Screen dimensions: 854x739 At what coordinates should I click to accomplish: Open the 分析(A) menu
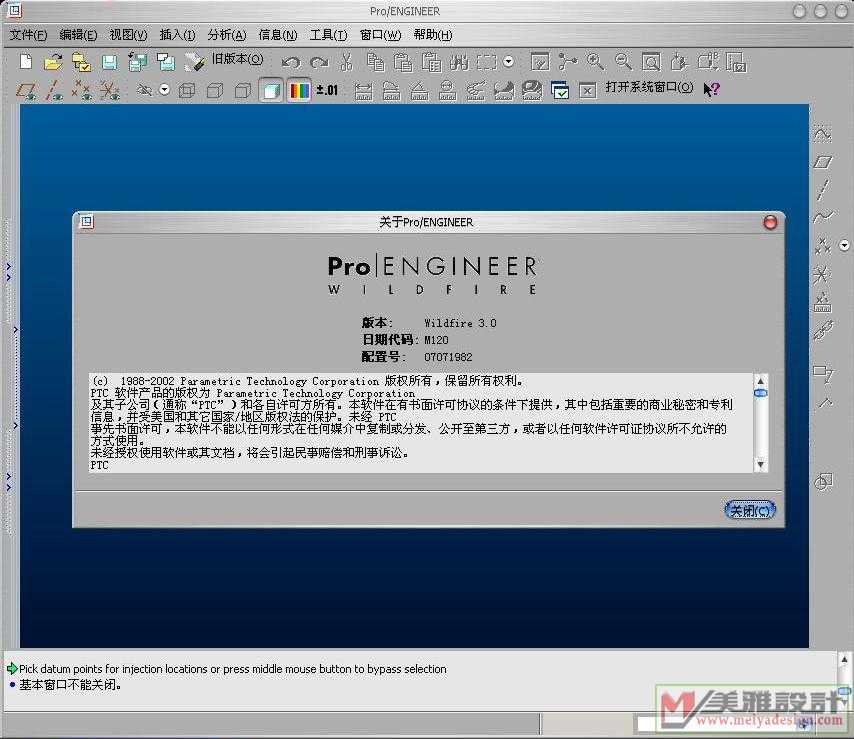(227, 35)
